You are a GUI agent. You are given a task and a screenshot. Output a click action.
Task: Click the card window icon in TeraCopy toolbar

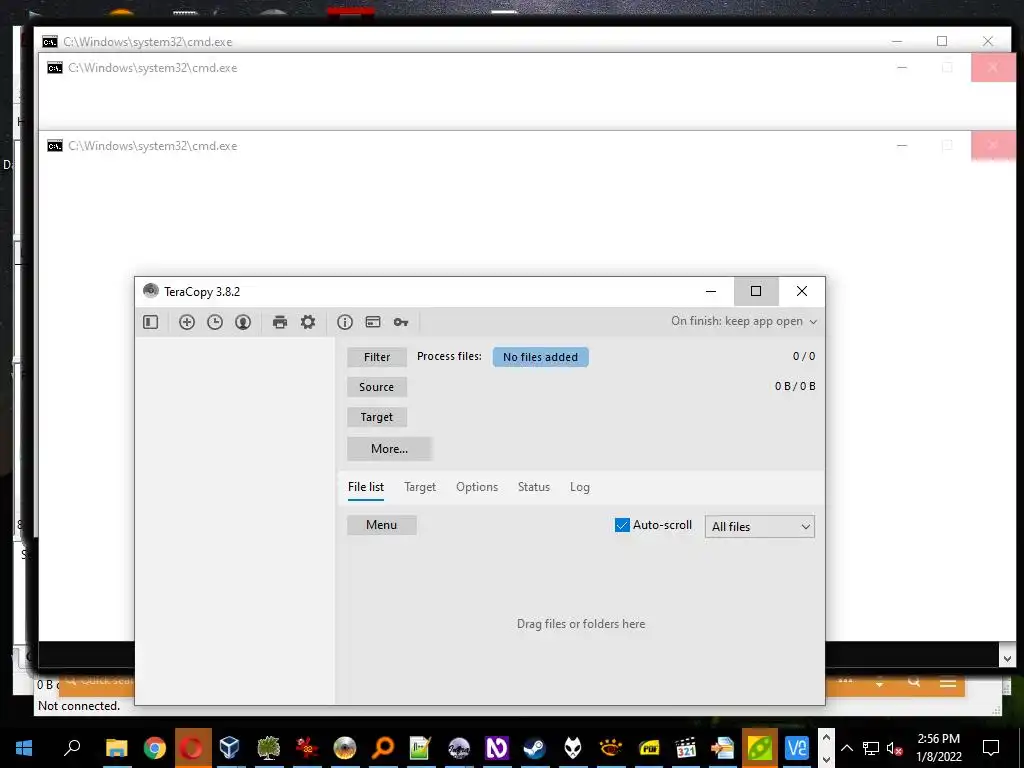coord(373,322)
